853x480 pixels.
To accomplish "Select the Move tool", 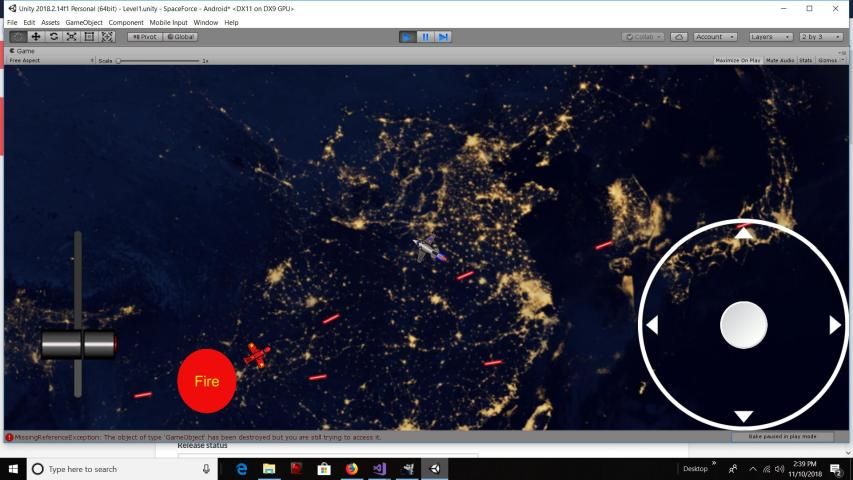I will coord(36,37).
